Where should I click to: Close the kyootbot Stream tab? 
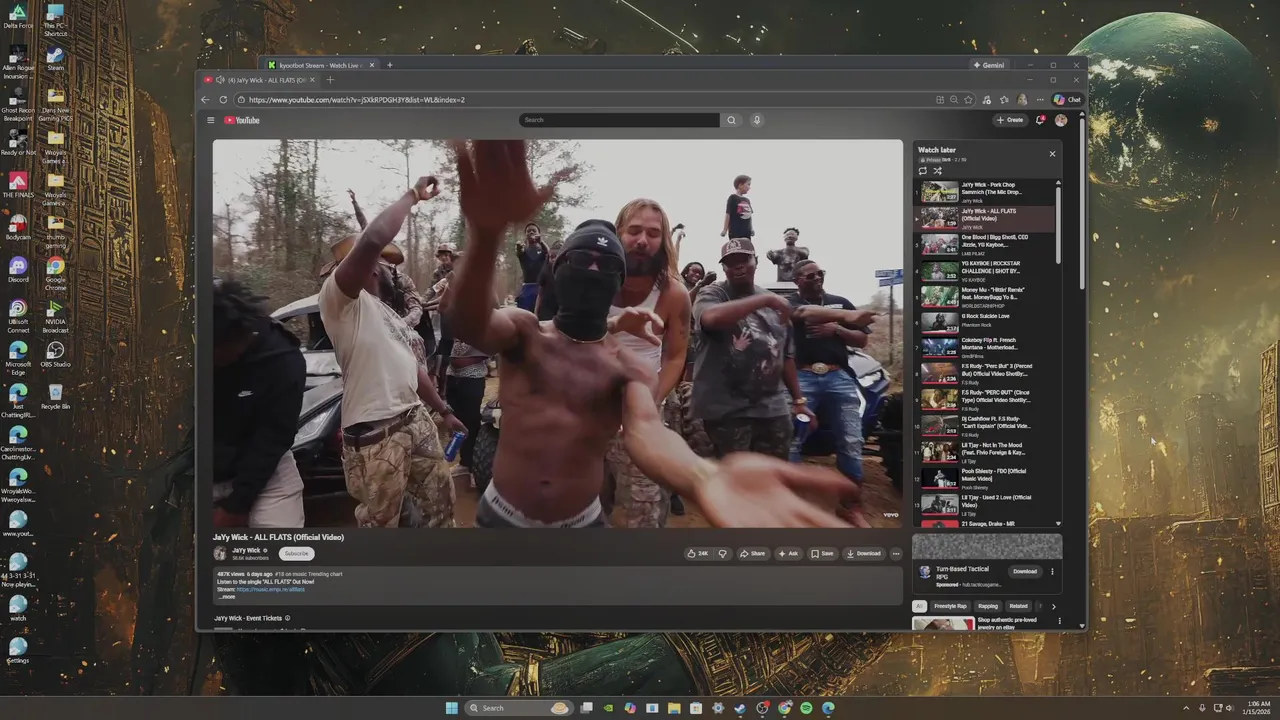click(371, 65)
